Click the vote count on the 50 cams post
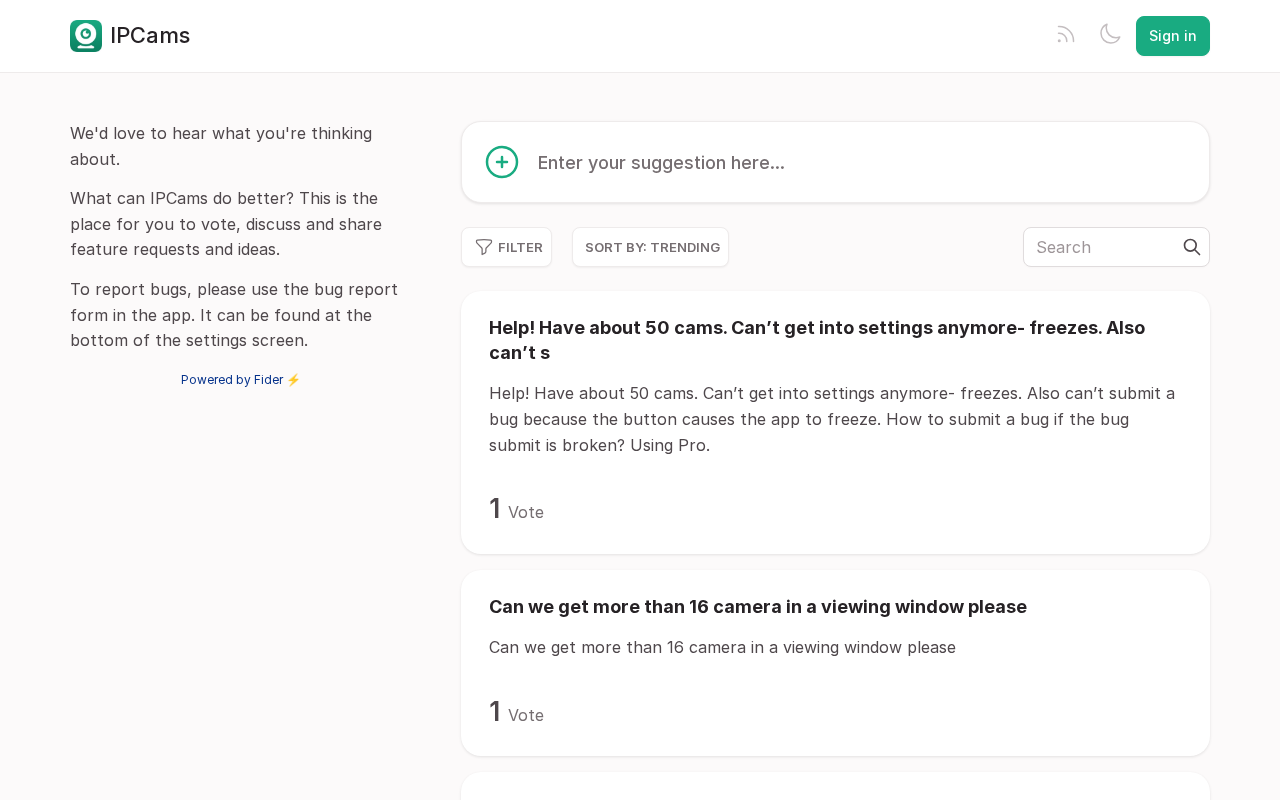The height and width of the screenshot is (800, 1280). coord(517,509)
